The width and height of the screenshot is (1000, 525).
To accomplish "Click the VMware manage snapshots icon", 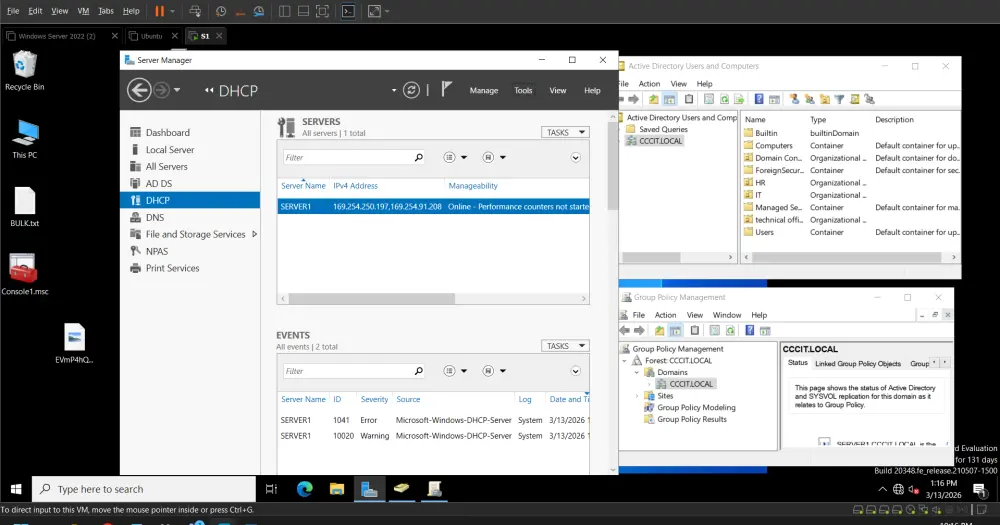I will [x=258, y=11].
